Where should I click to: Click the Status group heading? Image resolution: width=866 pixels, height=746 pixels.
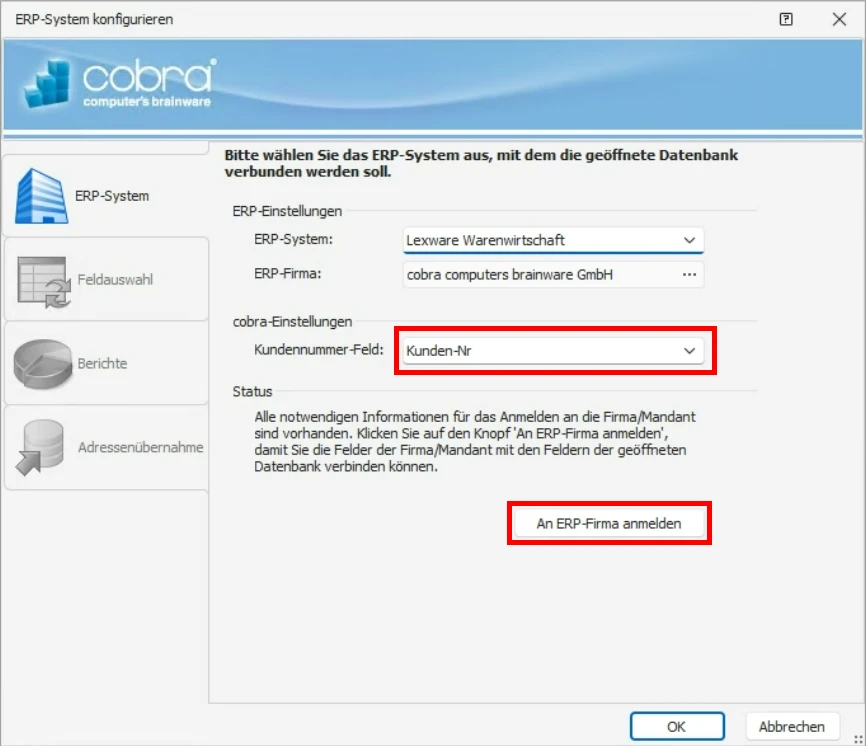pos(252,391)
